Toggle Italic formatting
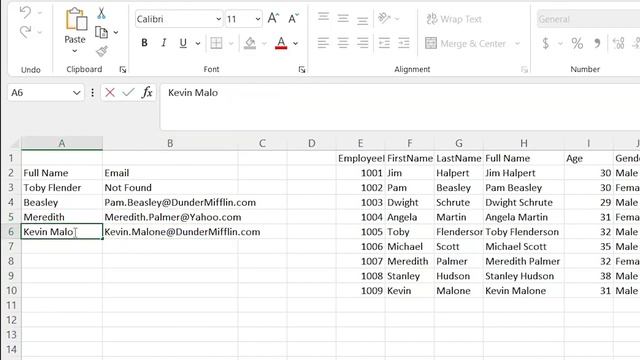The height and width of the screenshot is (360, 640). pos(164,43)
